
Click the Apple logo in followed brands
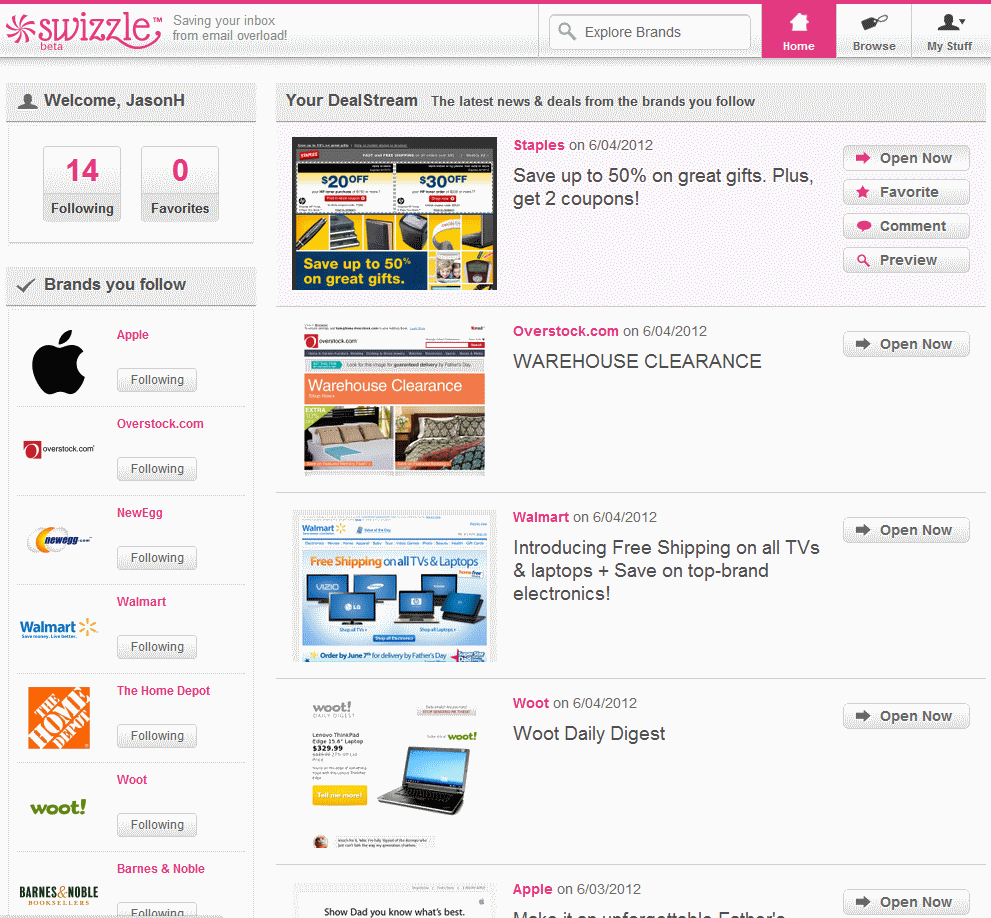coord(58,362)
